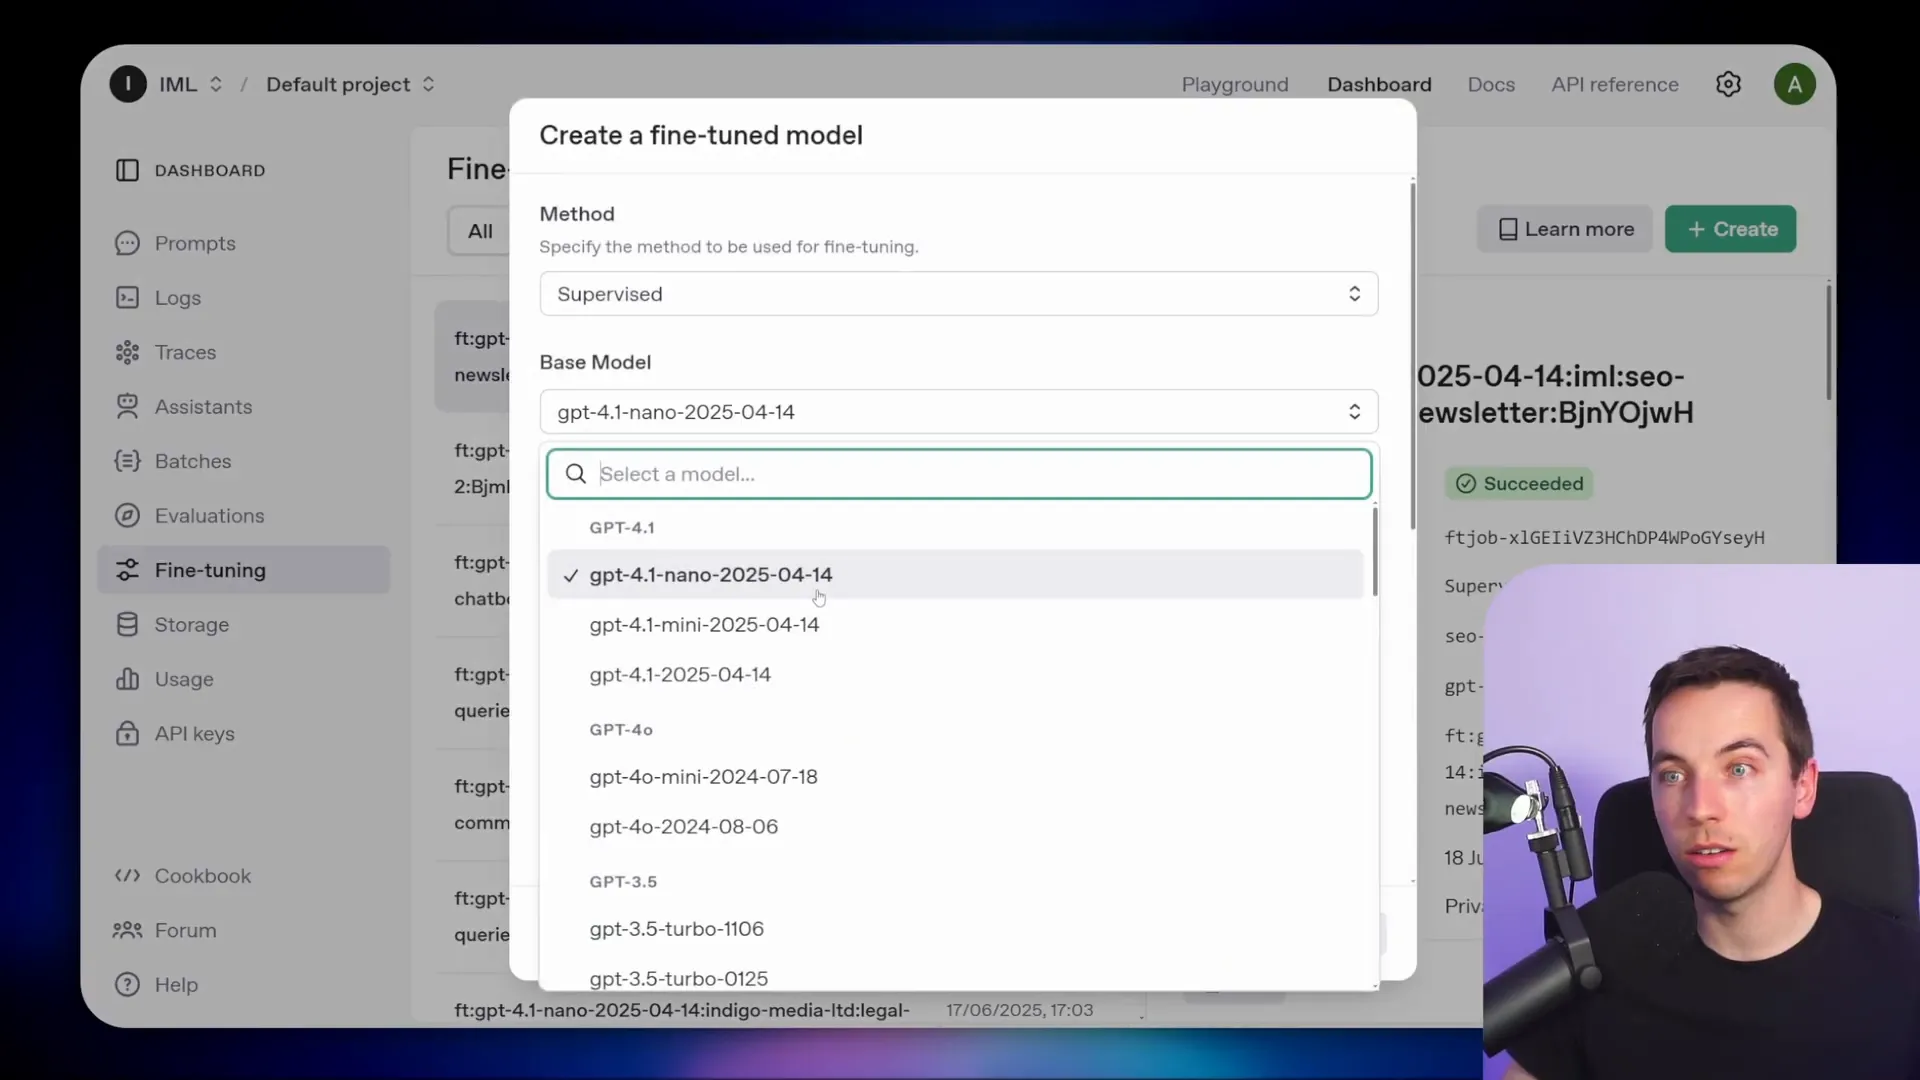This screenshot has height=1080, width=1920.
Task: Select gpt-4.1-2025-04-14 model
Action: 955,675
